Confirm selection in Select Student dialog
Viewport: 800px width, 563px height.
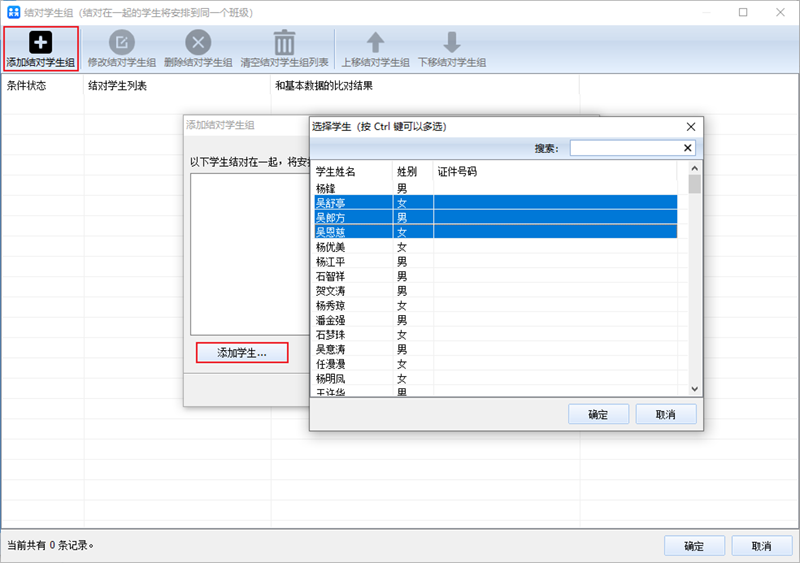coord(597,414)
